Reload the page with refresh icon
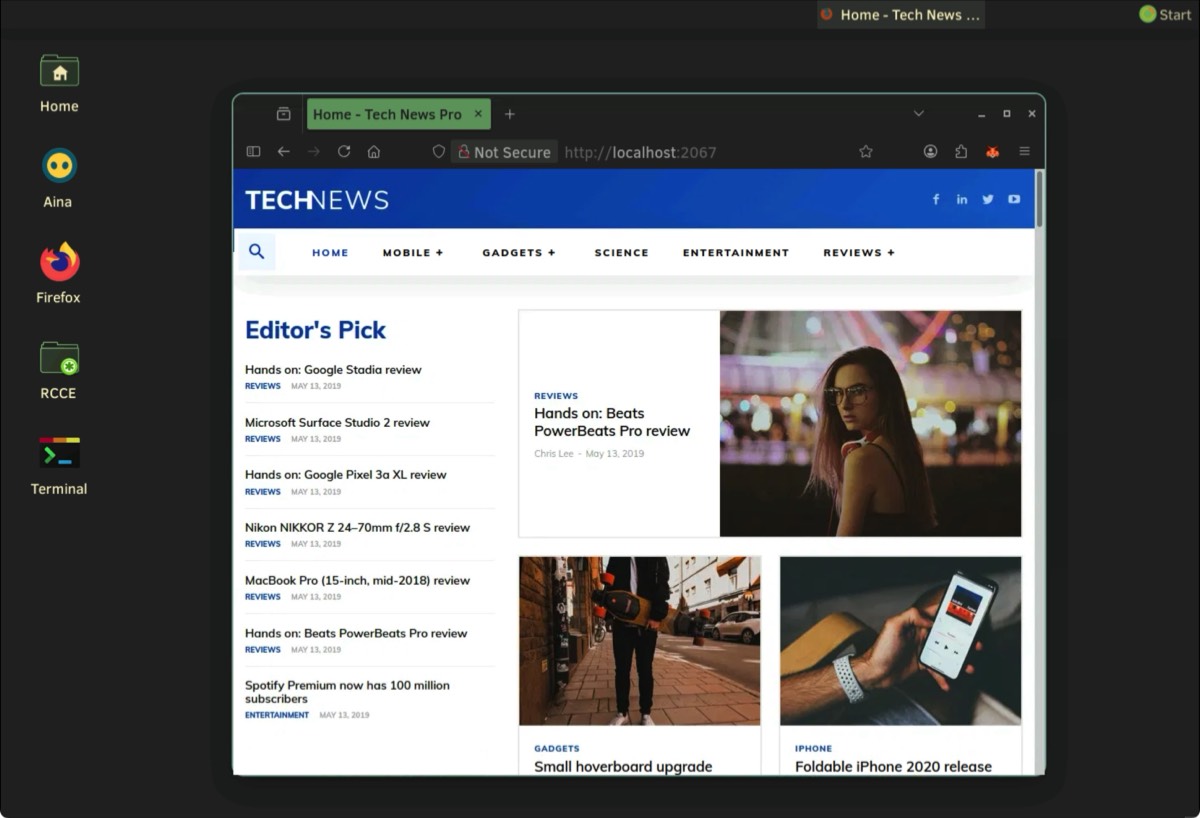 344,152
